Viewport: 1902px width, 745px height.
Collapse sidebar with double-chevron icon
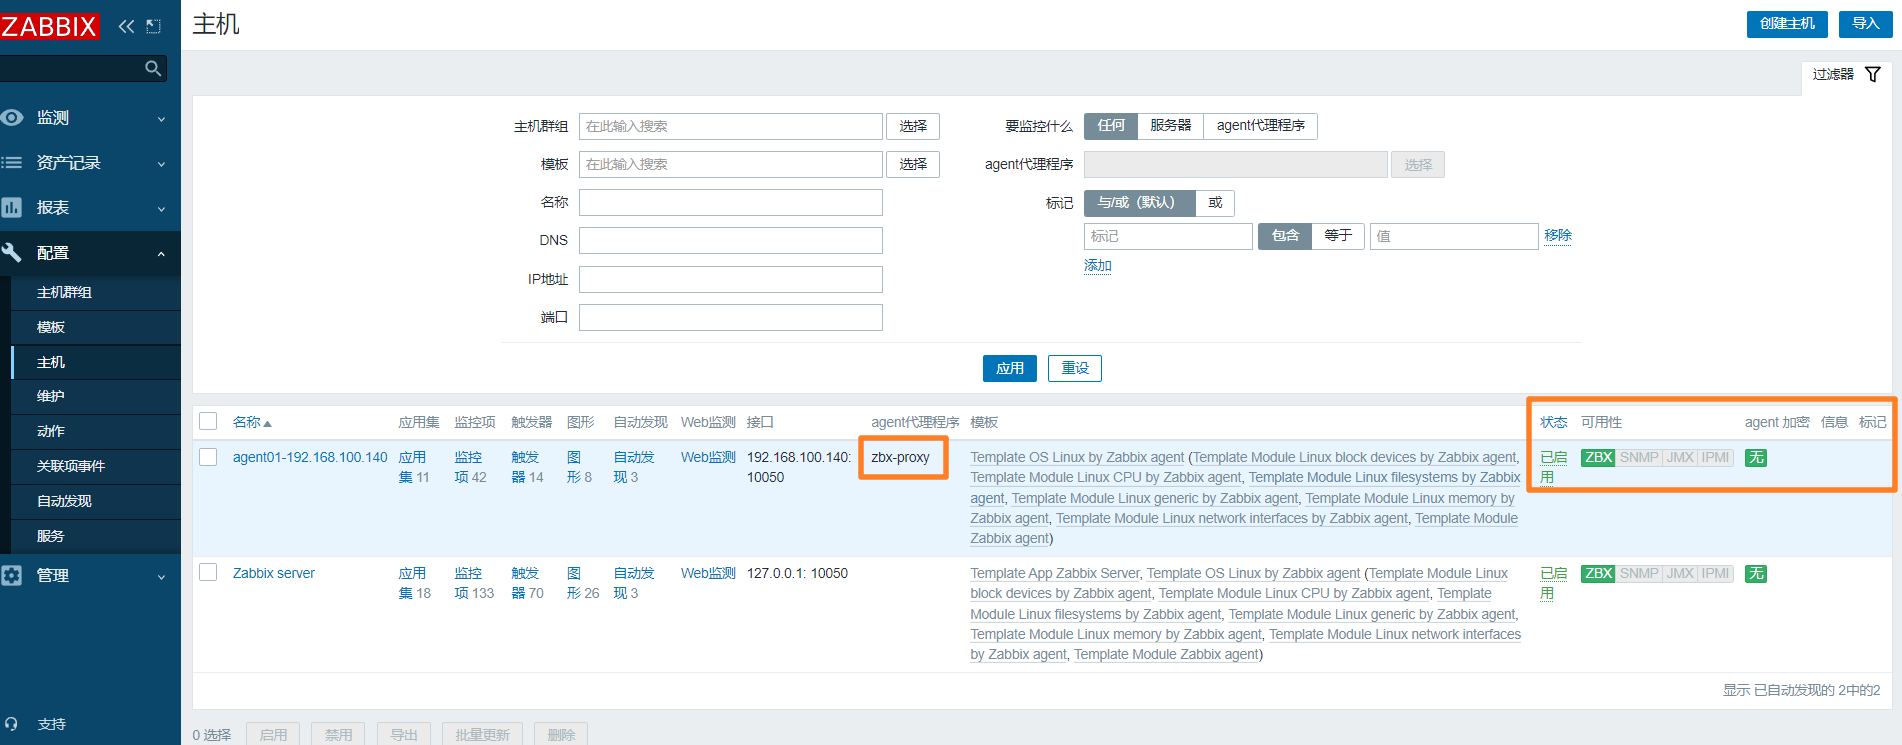[126, 26]
